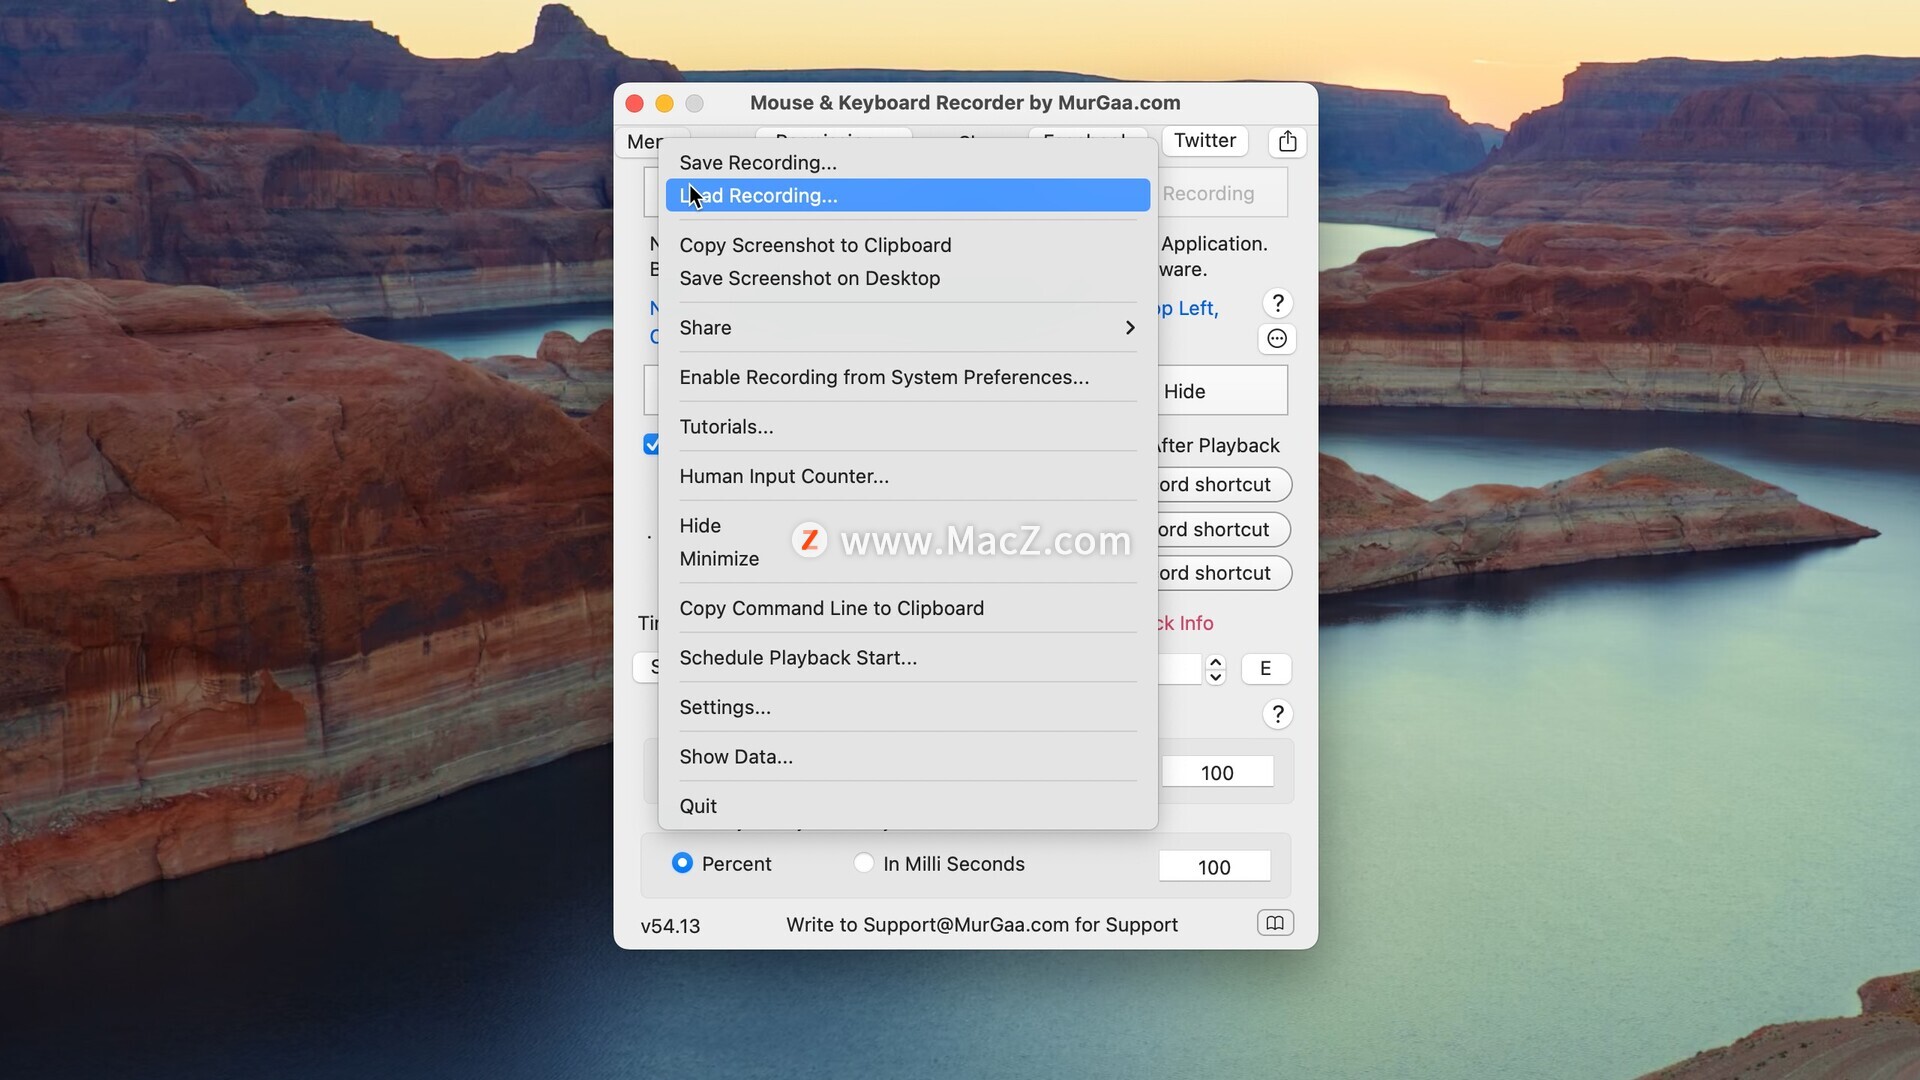This screenshot has height=1080, width=1920.
Task: Click the upper 100 value field
Action: (1217, 772)
